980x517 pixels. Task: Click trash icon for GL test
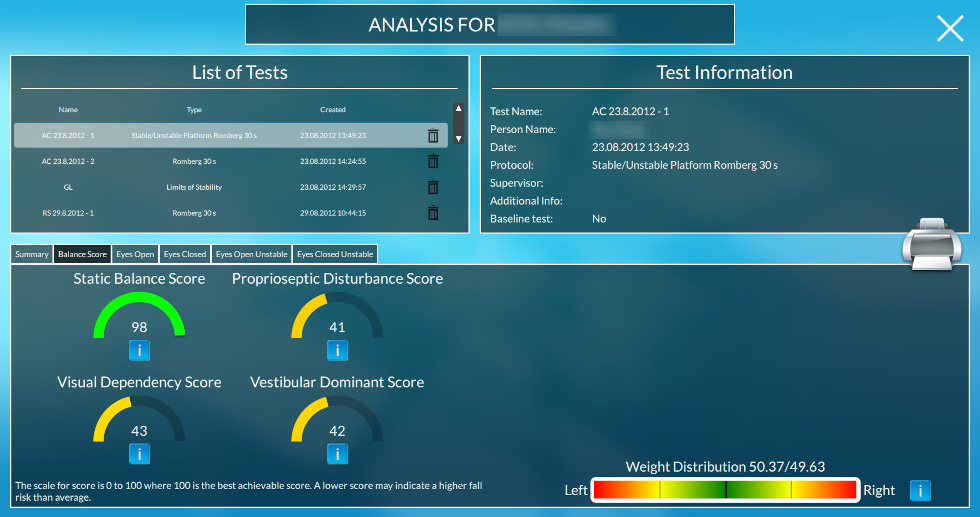pyautogui.click(x=433, y=187)
